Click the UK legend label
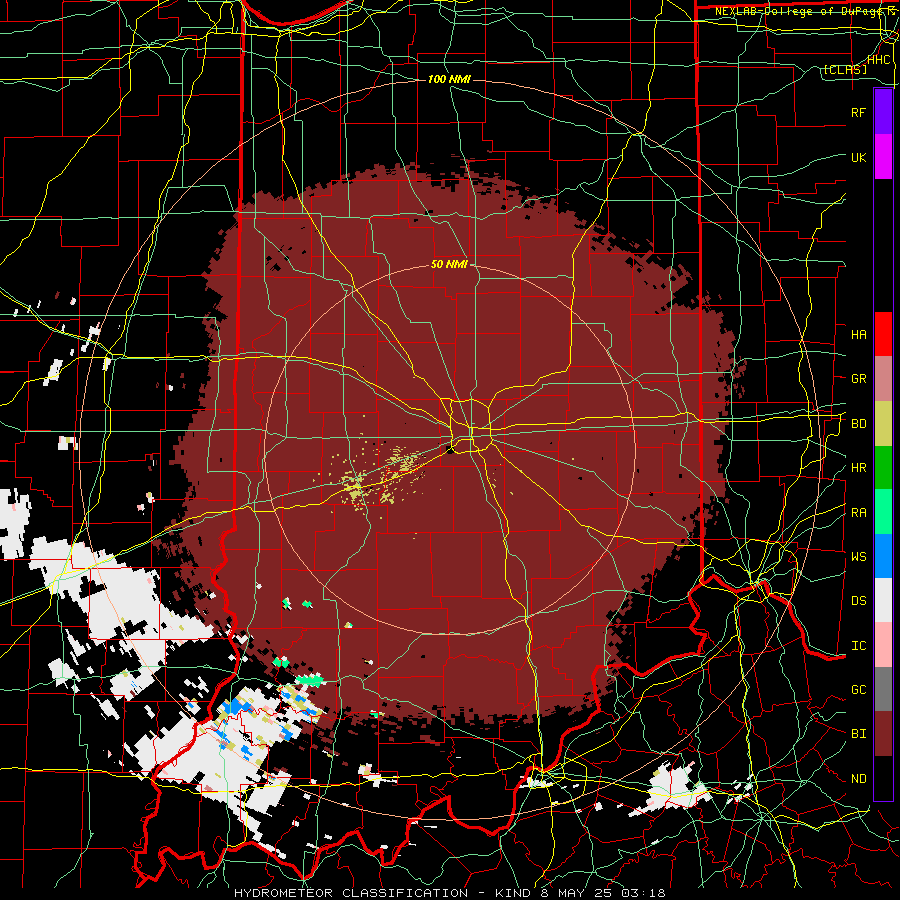This screenshot has height=900, width=900. [x=858, y=157]
